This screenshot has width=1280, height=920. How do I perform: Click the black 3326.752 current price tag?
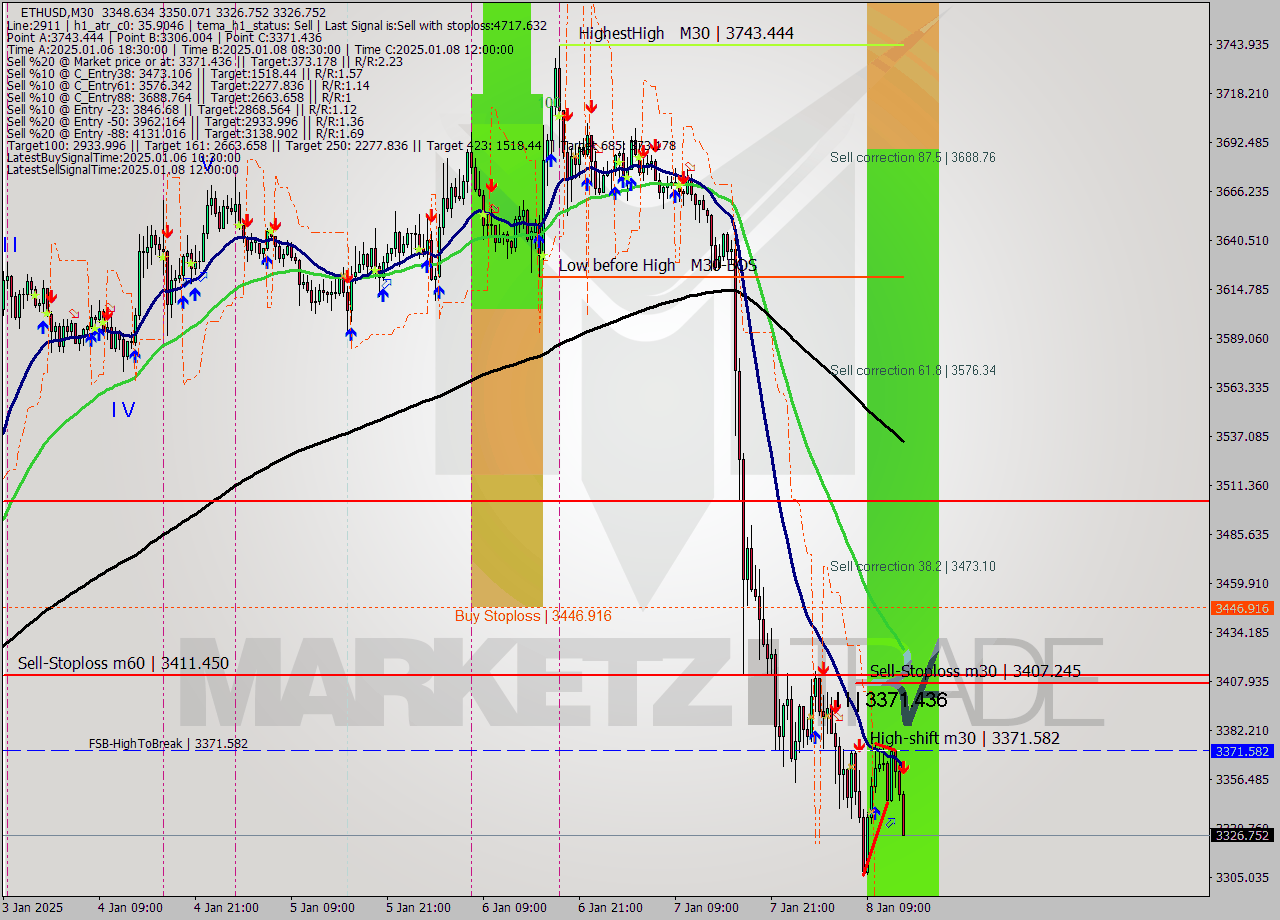click(1241, 835)
